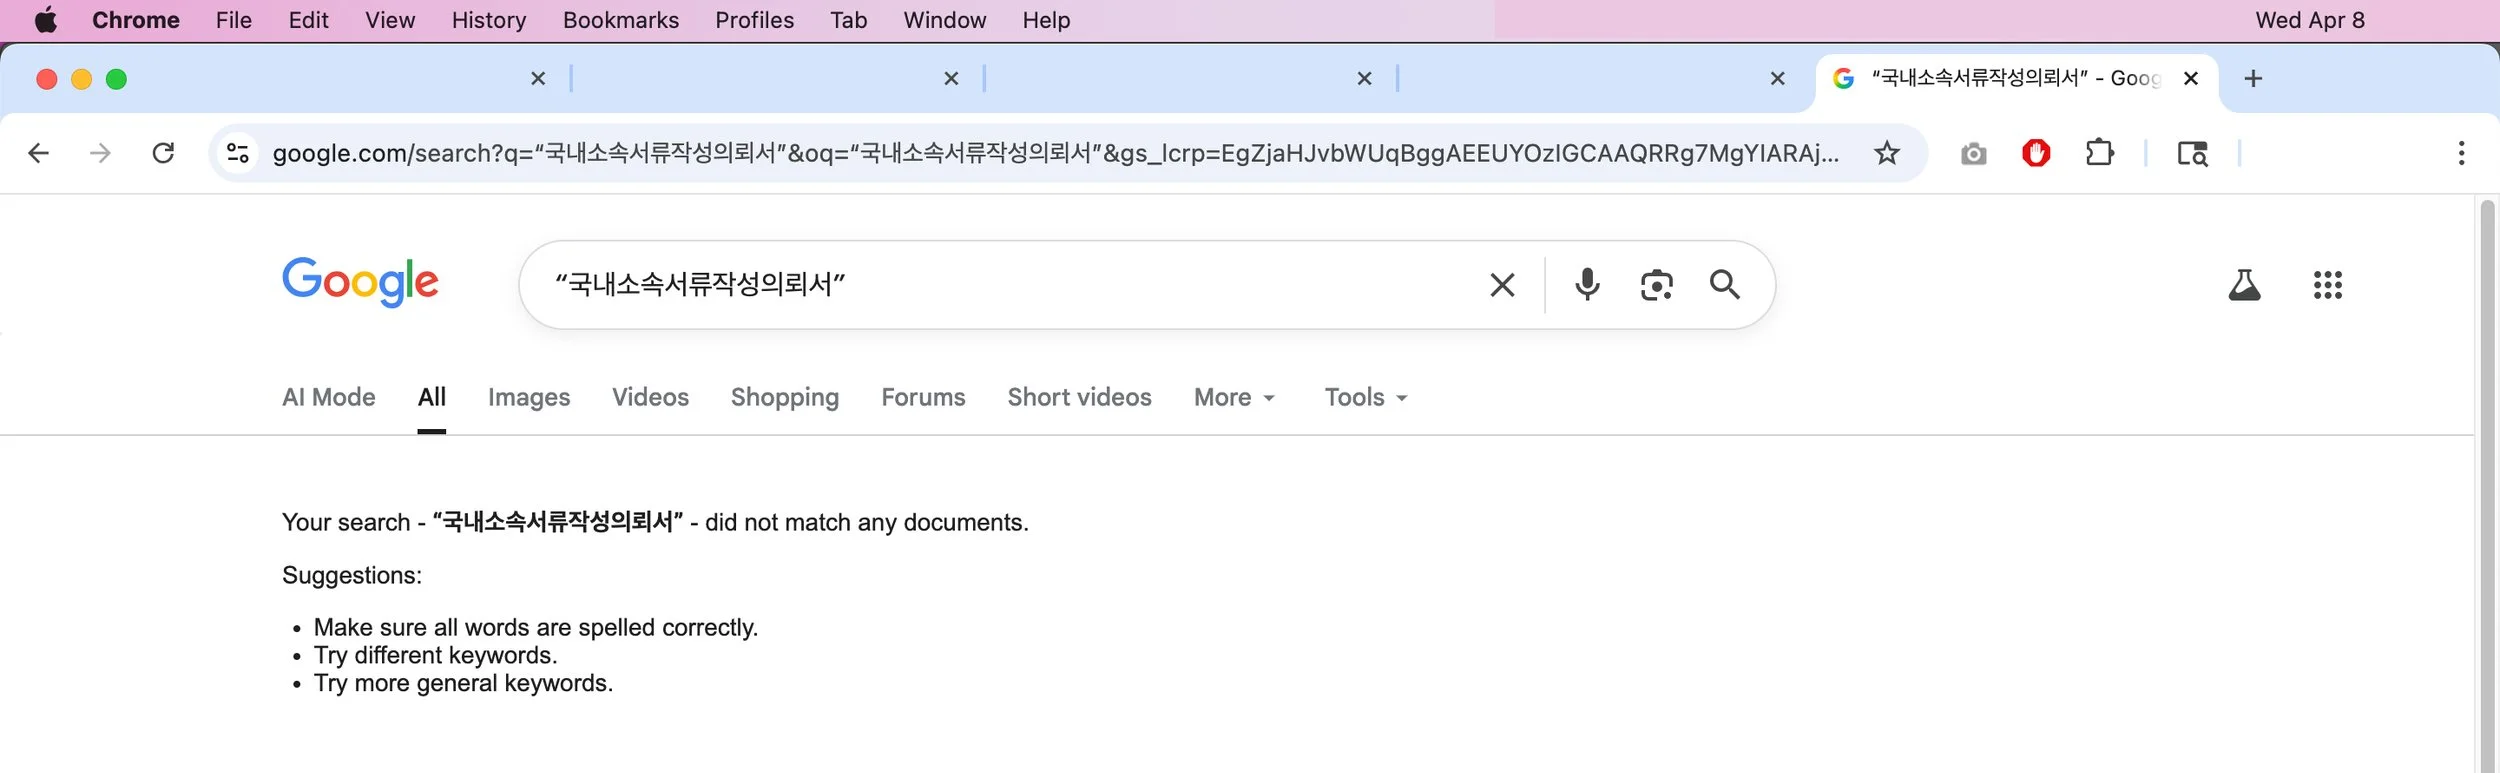Screen dimensions: 2500x773
Task: Open the tab search side panel icon
Action: pyautogui.click(x=2193, y=153)
